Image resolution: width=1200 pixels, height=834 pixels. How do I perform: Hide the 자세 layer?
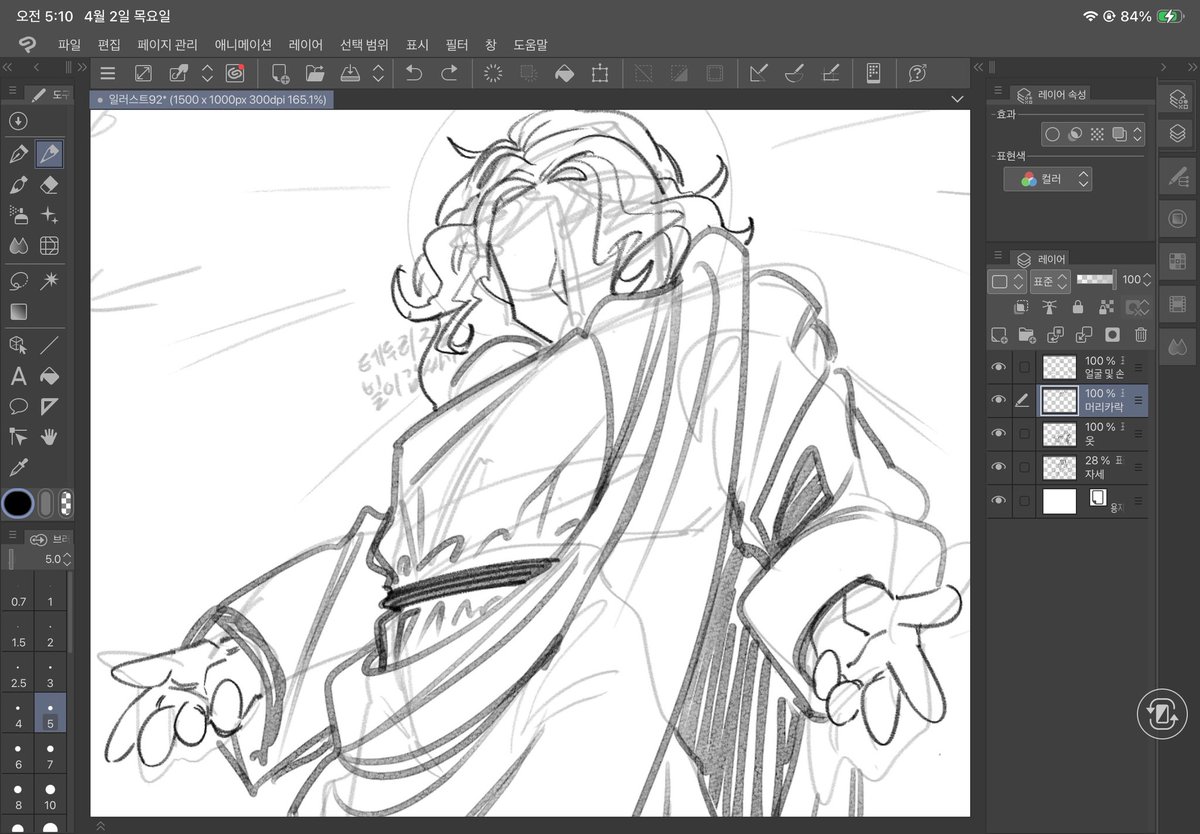998,467
